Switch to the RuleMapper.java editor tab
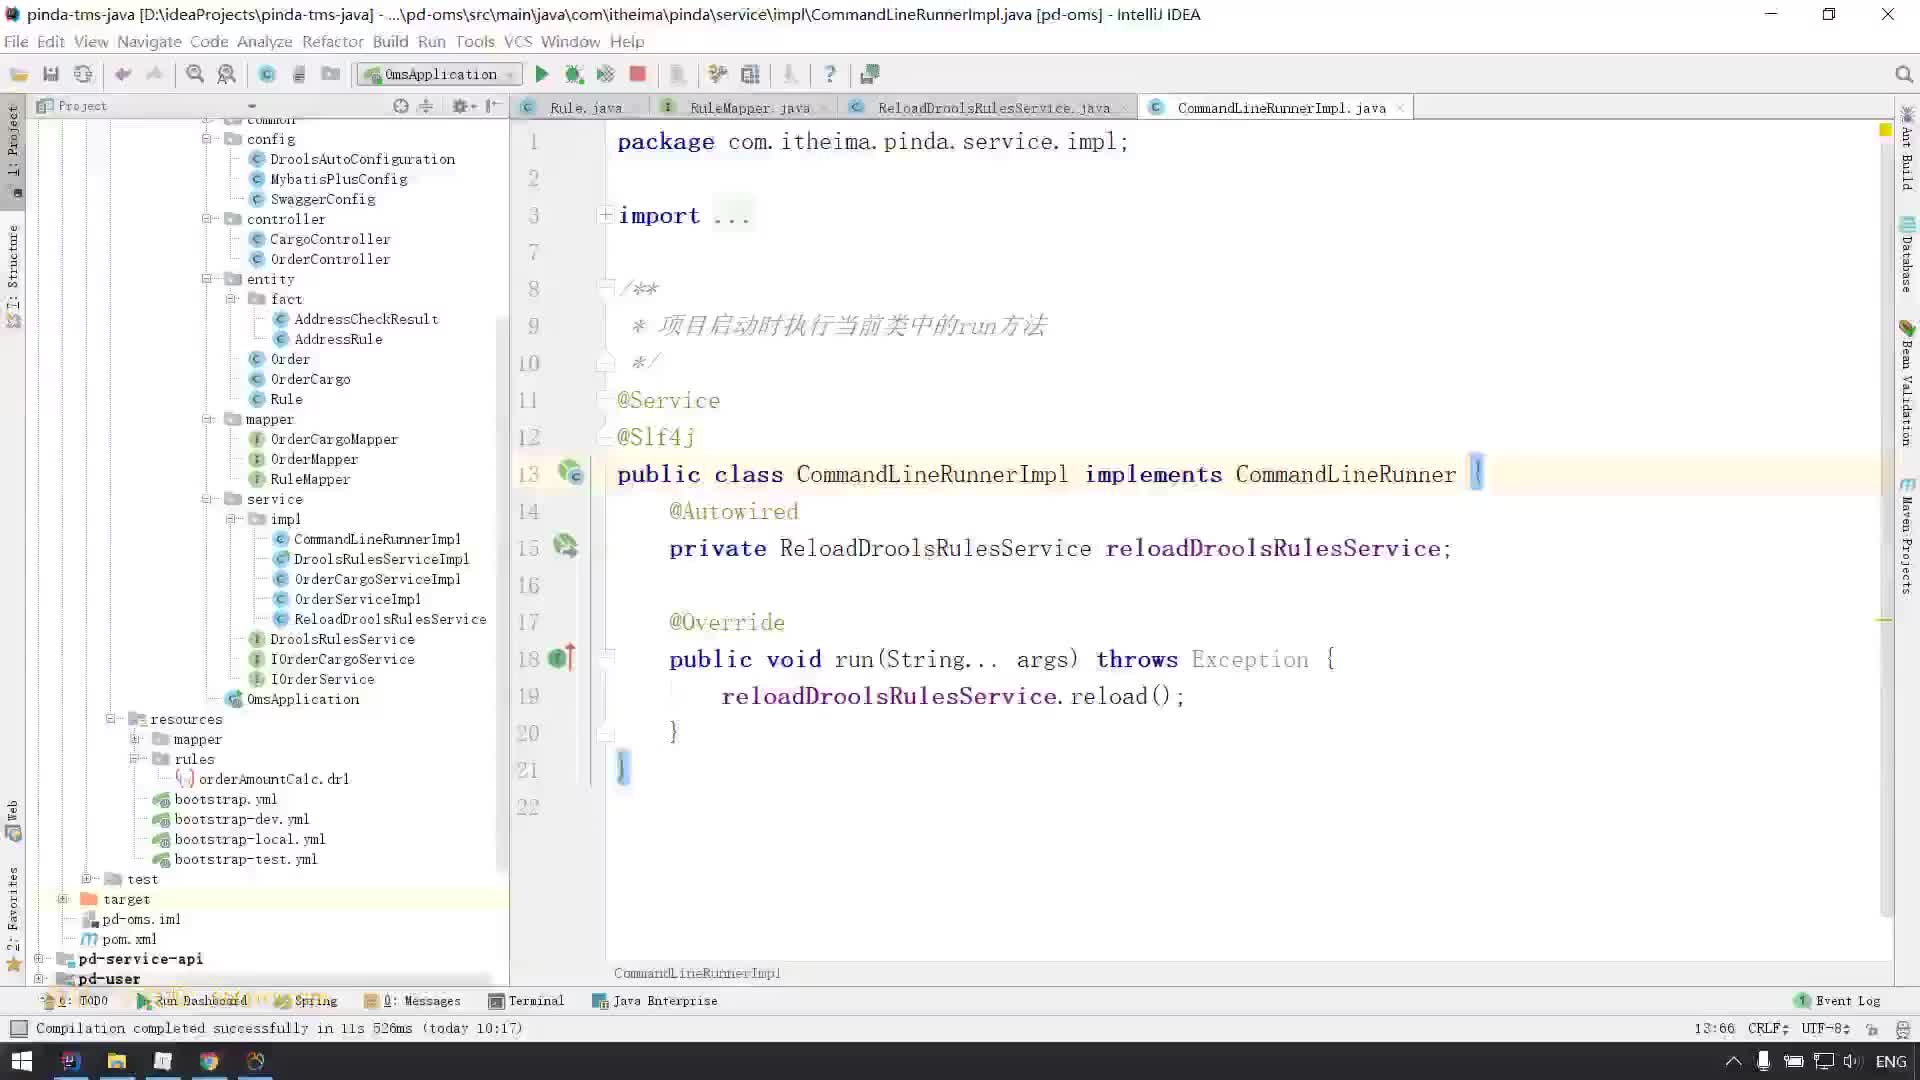This screenshot has height=1080, width=1920. point(747,107)
